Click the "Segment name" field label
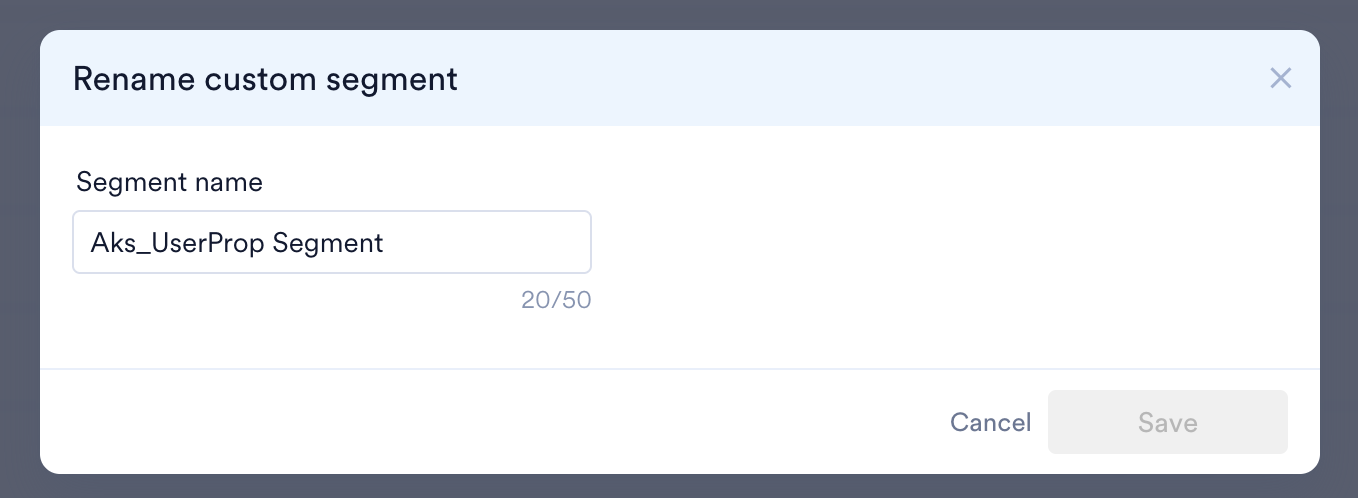1358x498 pixels. 169,182
